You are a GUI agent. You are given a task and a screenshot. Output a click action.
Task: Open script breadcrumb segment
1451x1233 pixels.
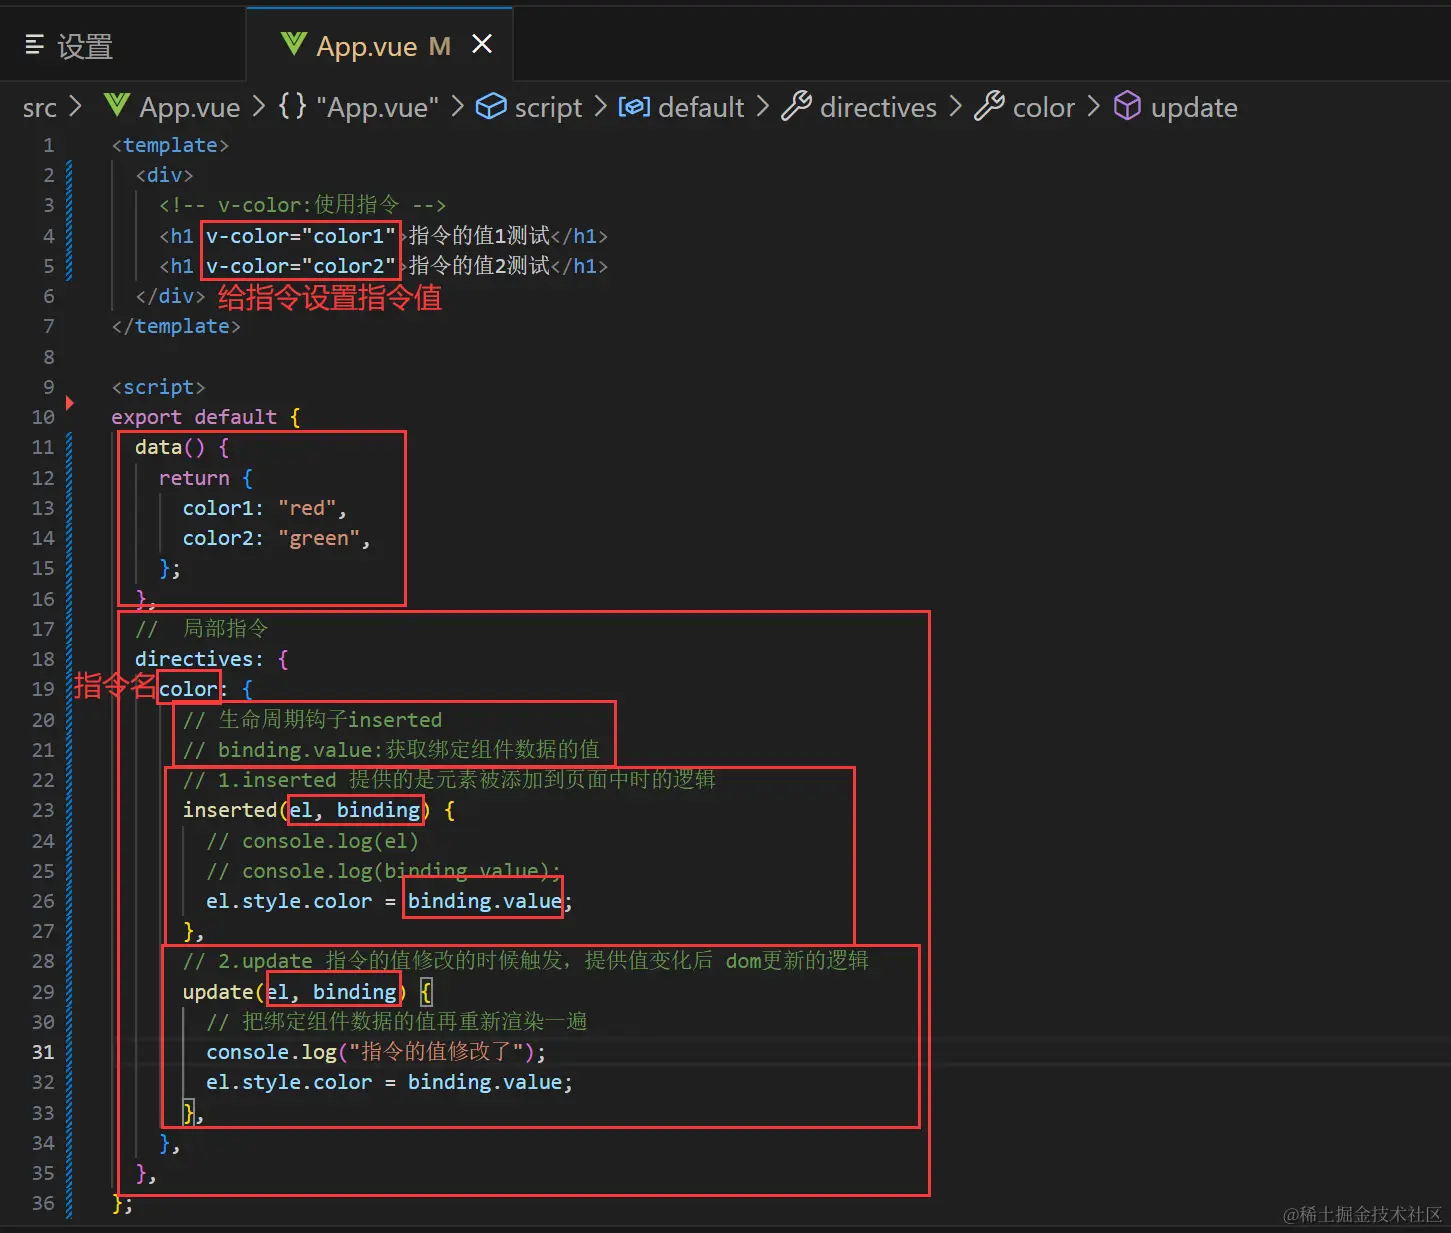pyautogui.click(x=548, y=108)
